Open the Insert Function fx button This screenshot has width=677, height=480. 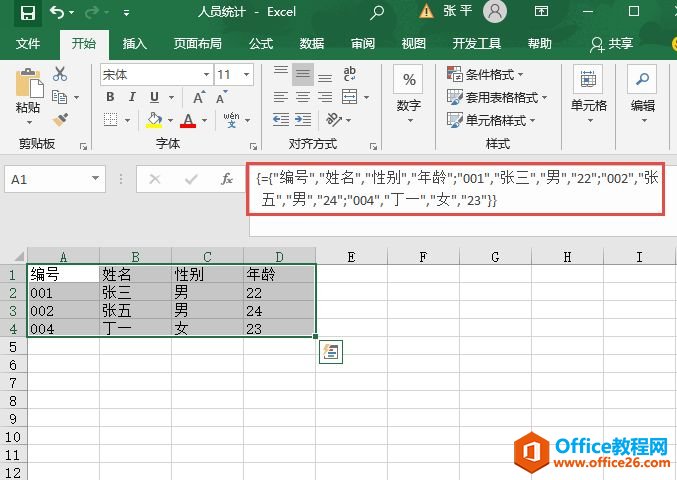[227, 179]
